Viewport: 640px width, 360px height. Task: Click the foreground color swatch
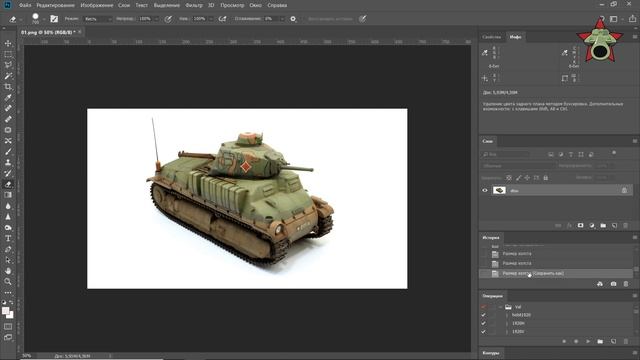pos(5,311)
